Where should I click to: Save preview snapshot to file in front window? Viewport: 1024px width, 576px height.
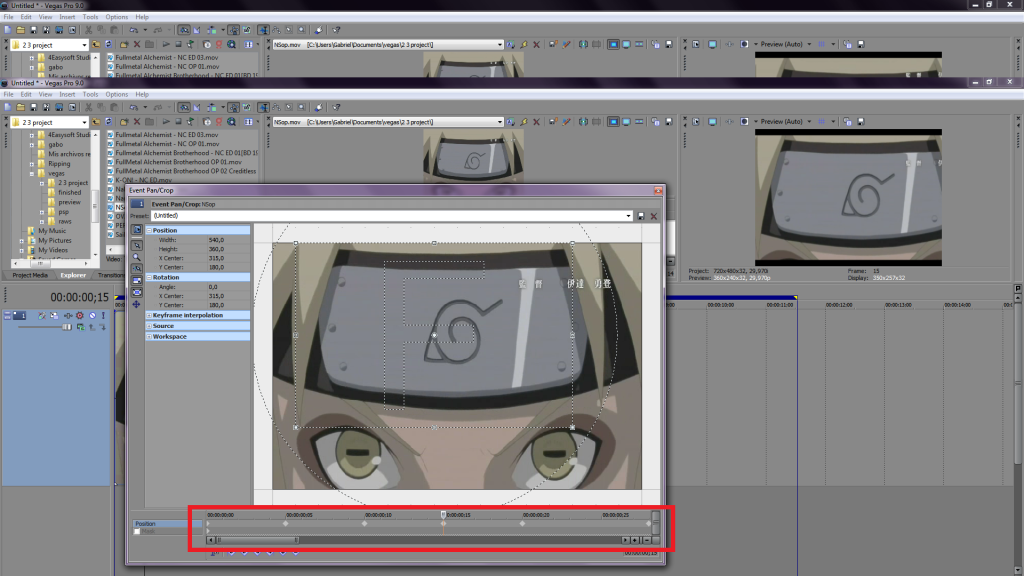(861, 121)
